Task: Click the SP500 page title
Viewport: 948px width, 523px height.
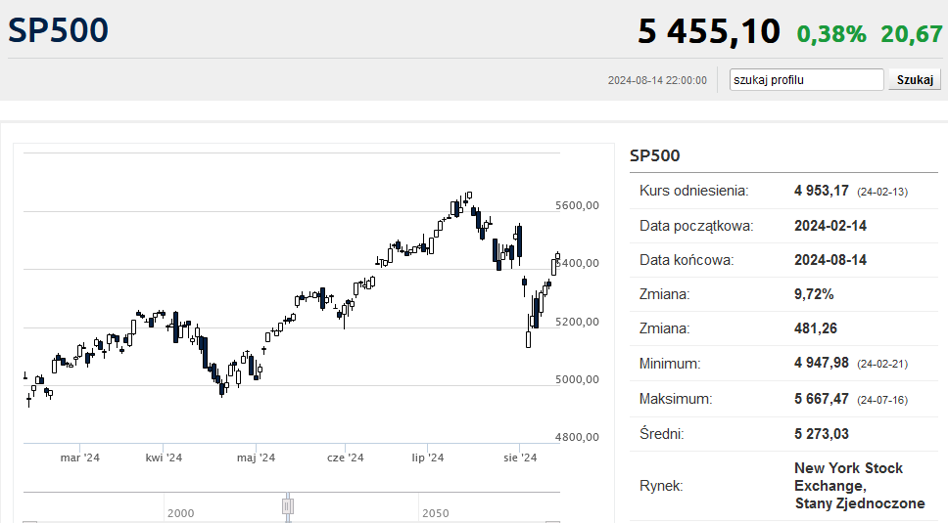Action: 58,30
